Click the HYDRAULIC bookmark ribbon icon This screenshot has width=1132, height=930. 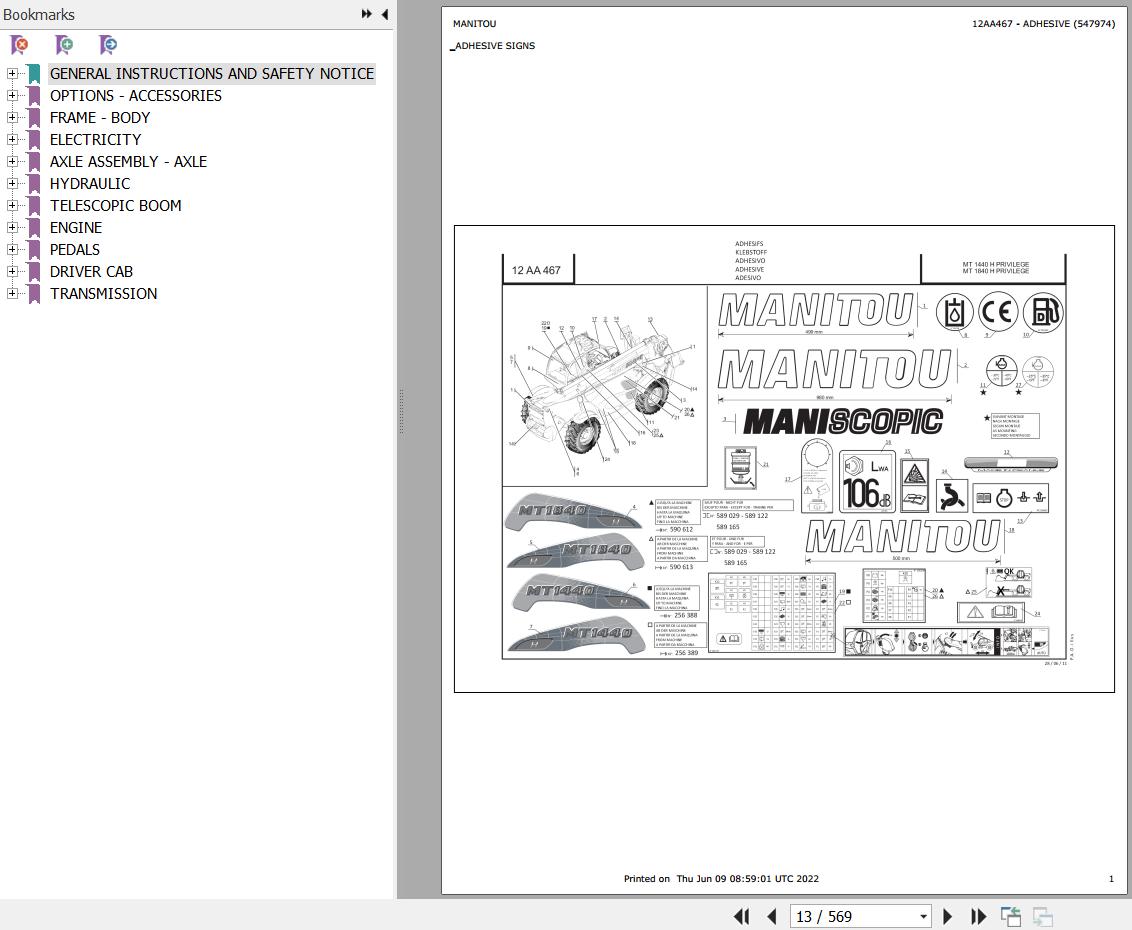34,183
